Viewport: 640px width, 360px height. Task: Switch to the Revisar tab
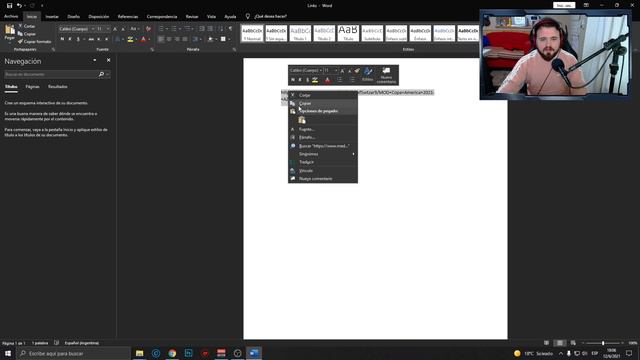[x=192, y=17]
